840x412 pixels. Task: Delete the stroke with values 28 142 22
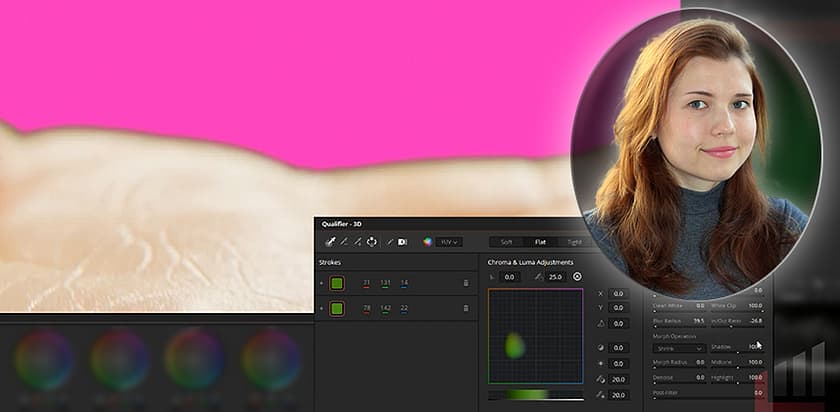(x=466, y=309)
